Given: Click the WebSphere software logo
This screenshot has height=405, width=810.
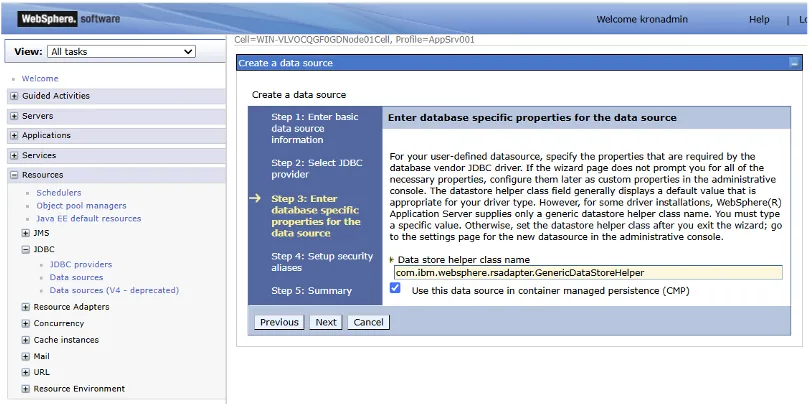Looking at the screenshot, I should [69, 19].
